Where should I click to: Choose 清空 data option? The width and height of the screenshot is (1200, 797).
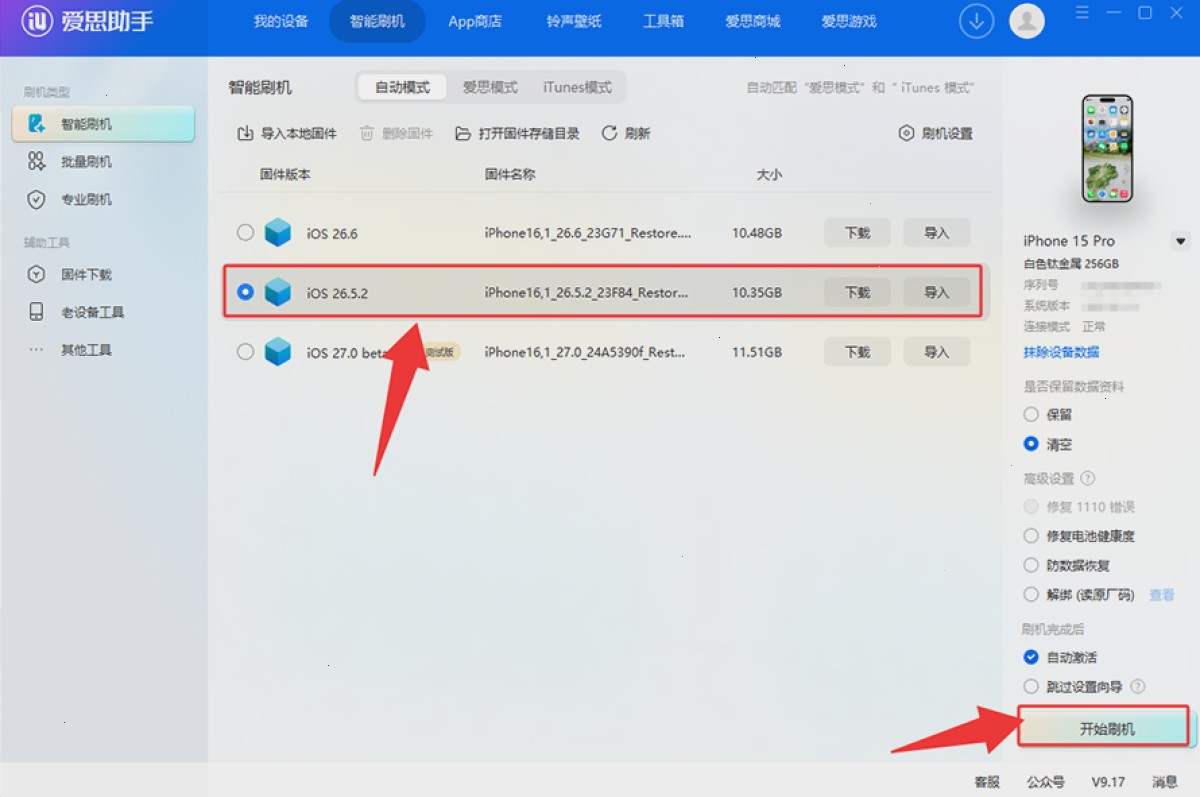coord(1031,444)
